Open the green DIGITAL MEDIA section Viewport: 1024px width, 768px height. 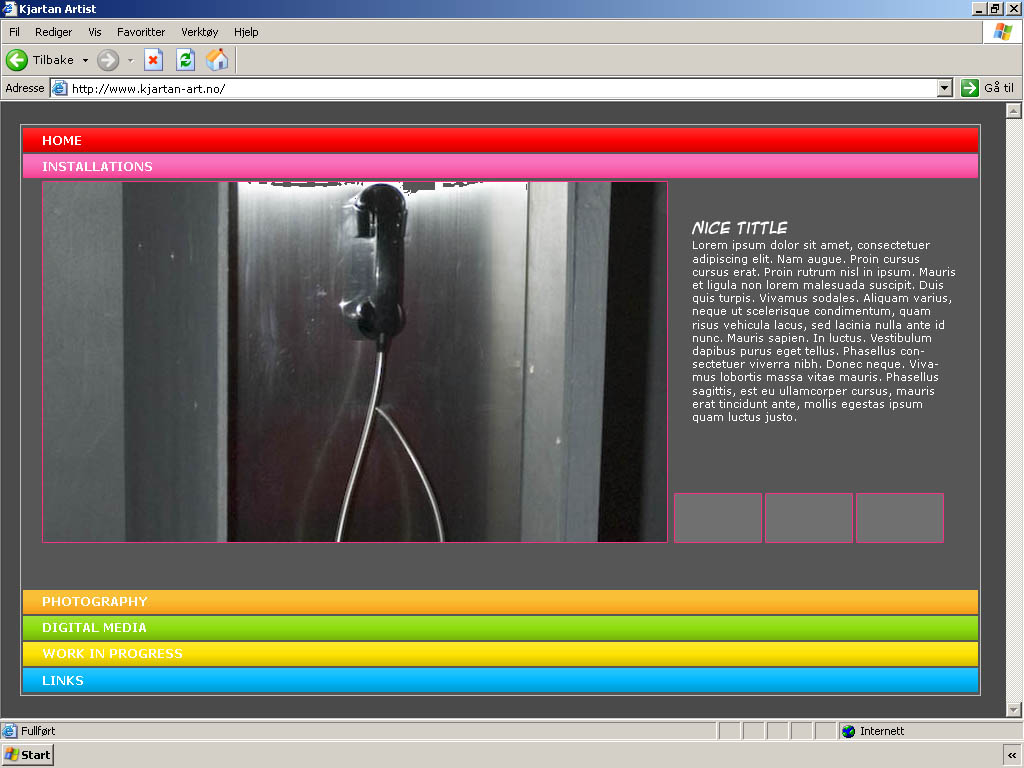click(500, 628)
